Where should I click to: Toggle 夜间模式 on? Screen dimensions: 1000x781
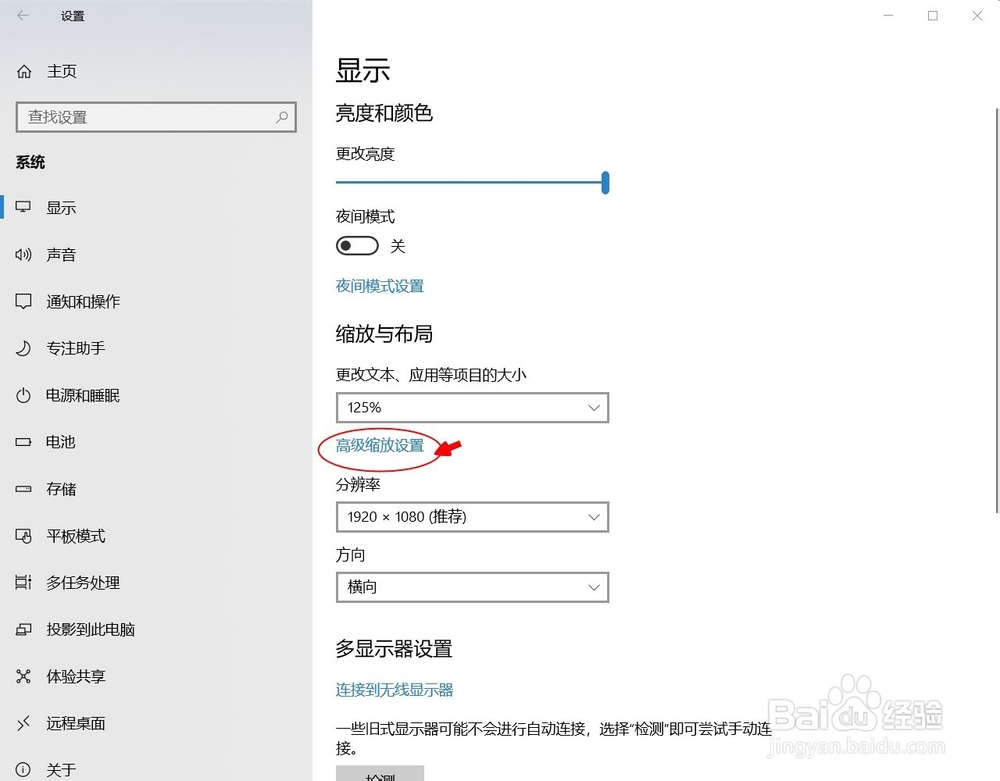click(357, 245)
